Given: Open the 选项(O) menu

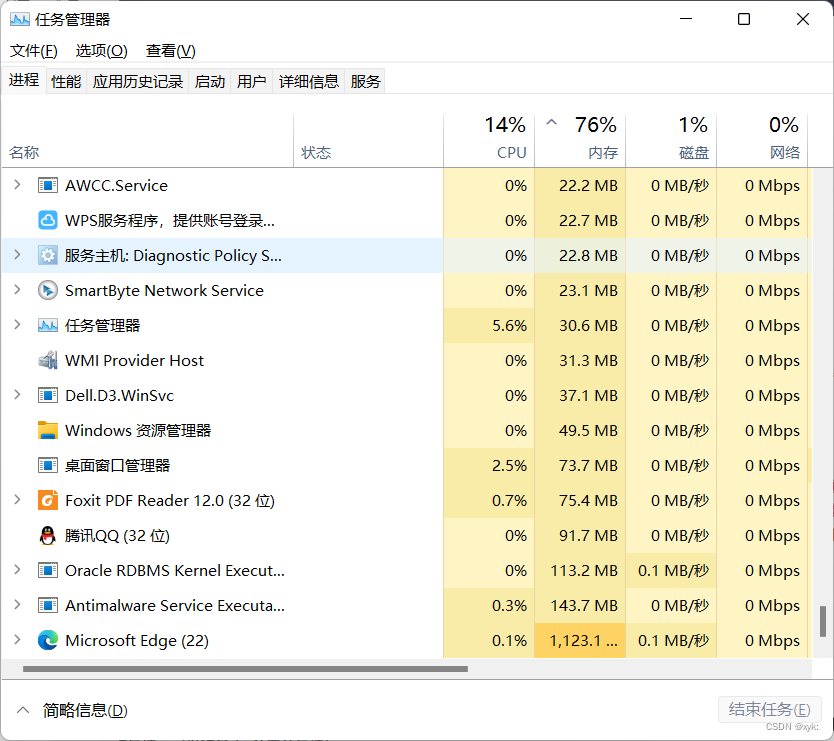Looking at the screenshot, I should pyautogui.click(x=102, y=51).
